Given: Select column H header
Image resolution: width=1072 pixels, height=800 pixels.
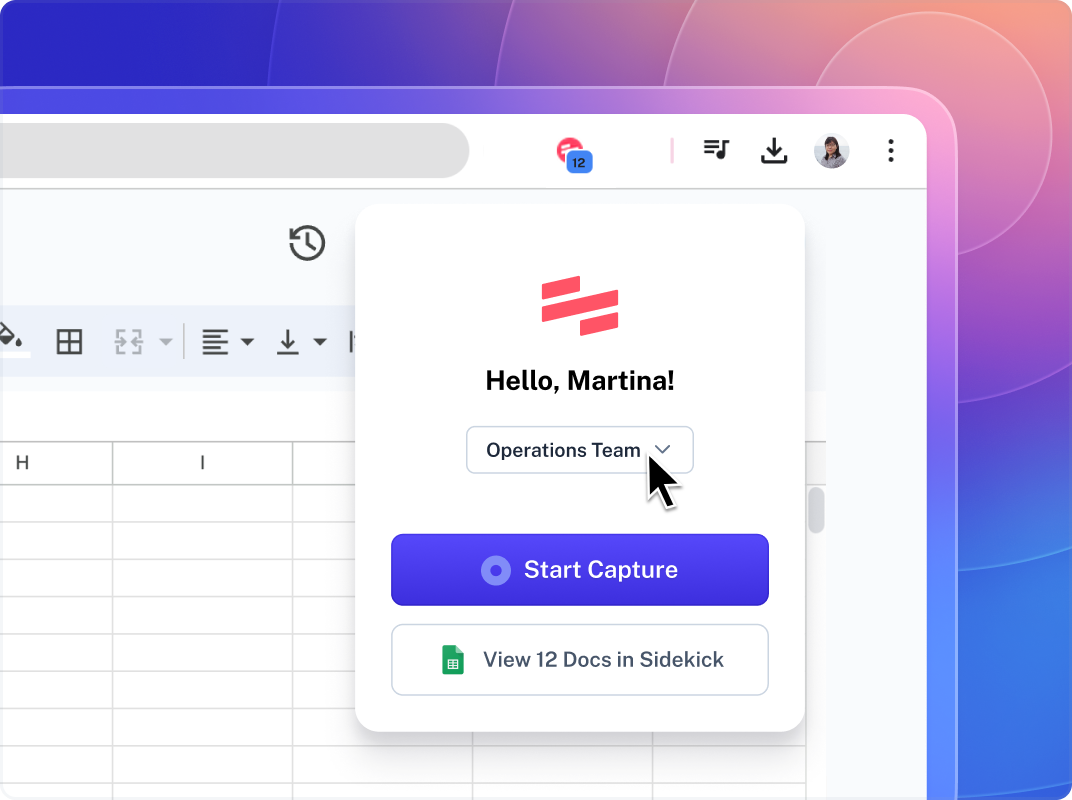Looking at the screenshot, I should click(56, 463).
